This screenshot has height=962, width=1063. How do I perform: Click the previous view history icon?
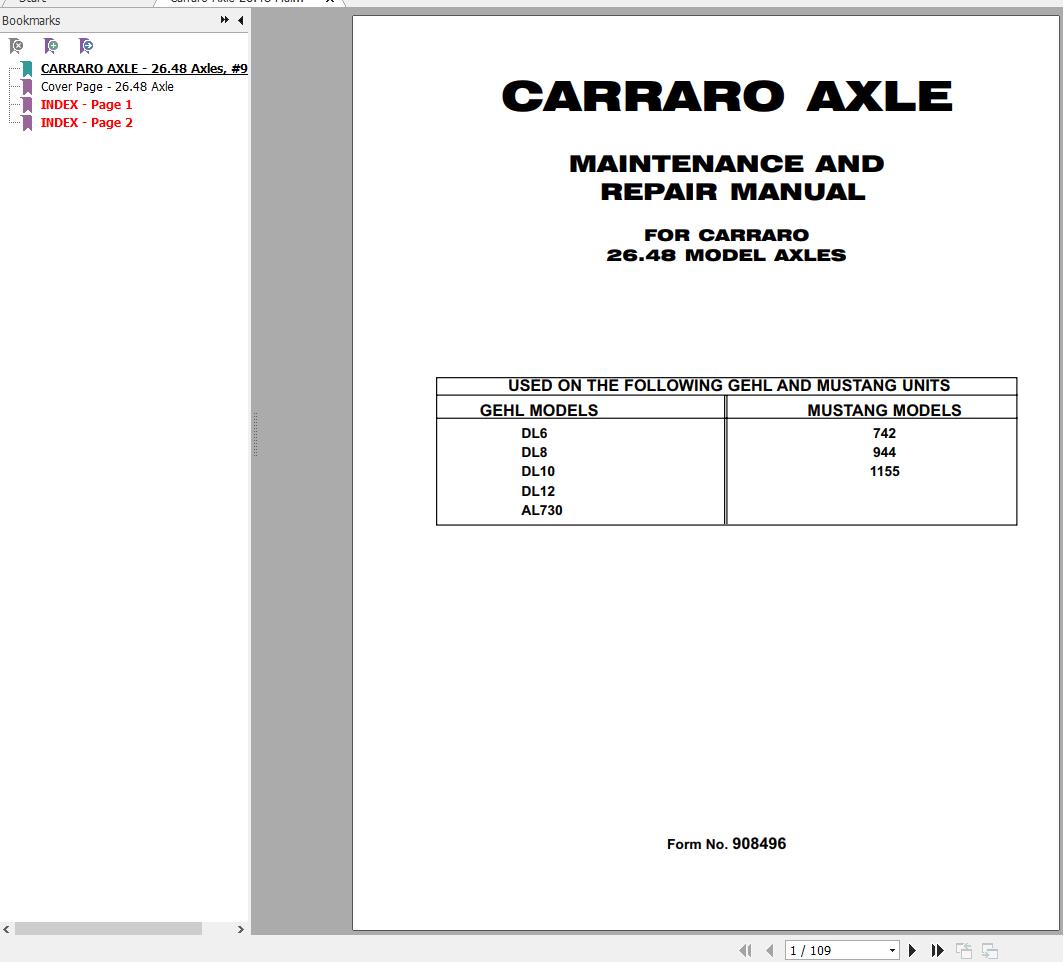[963, 950]
